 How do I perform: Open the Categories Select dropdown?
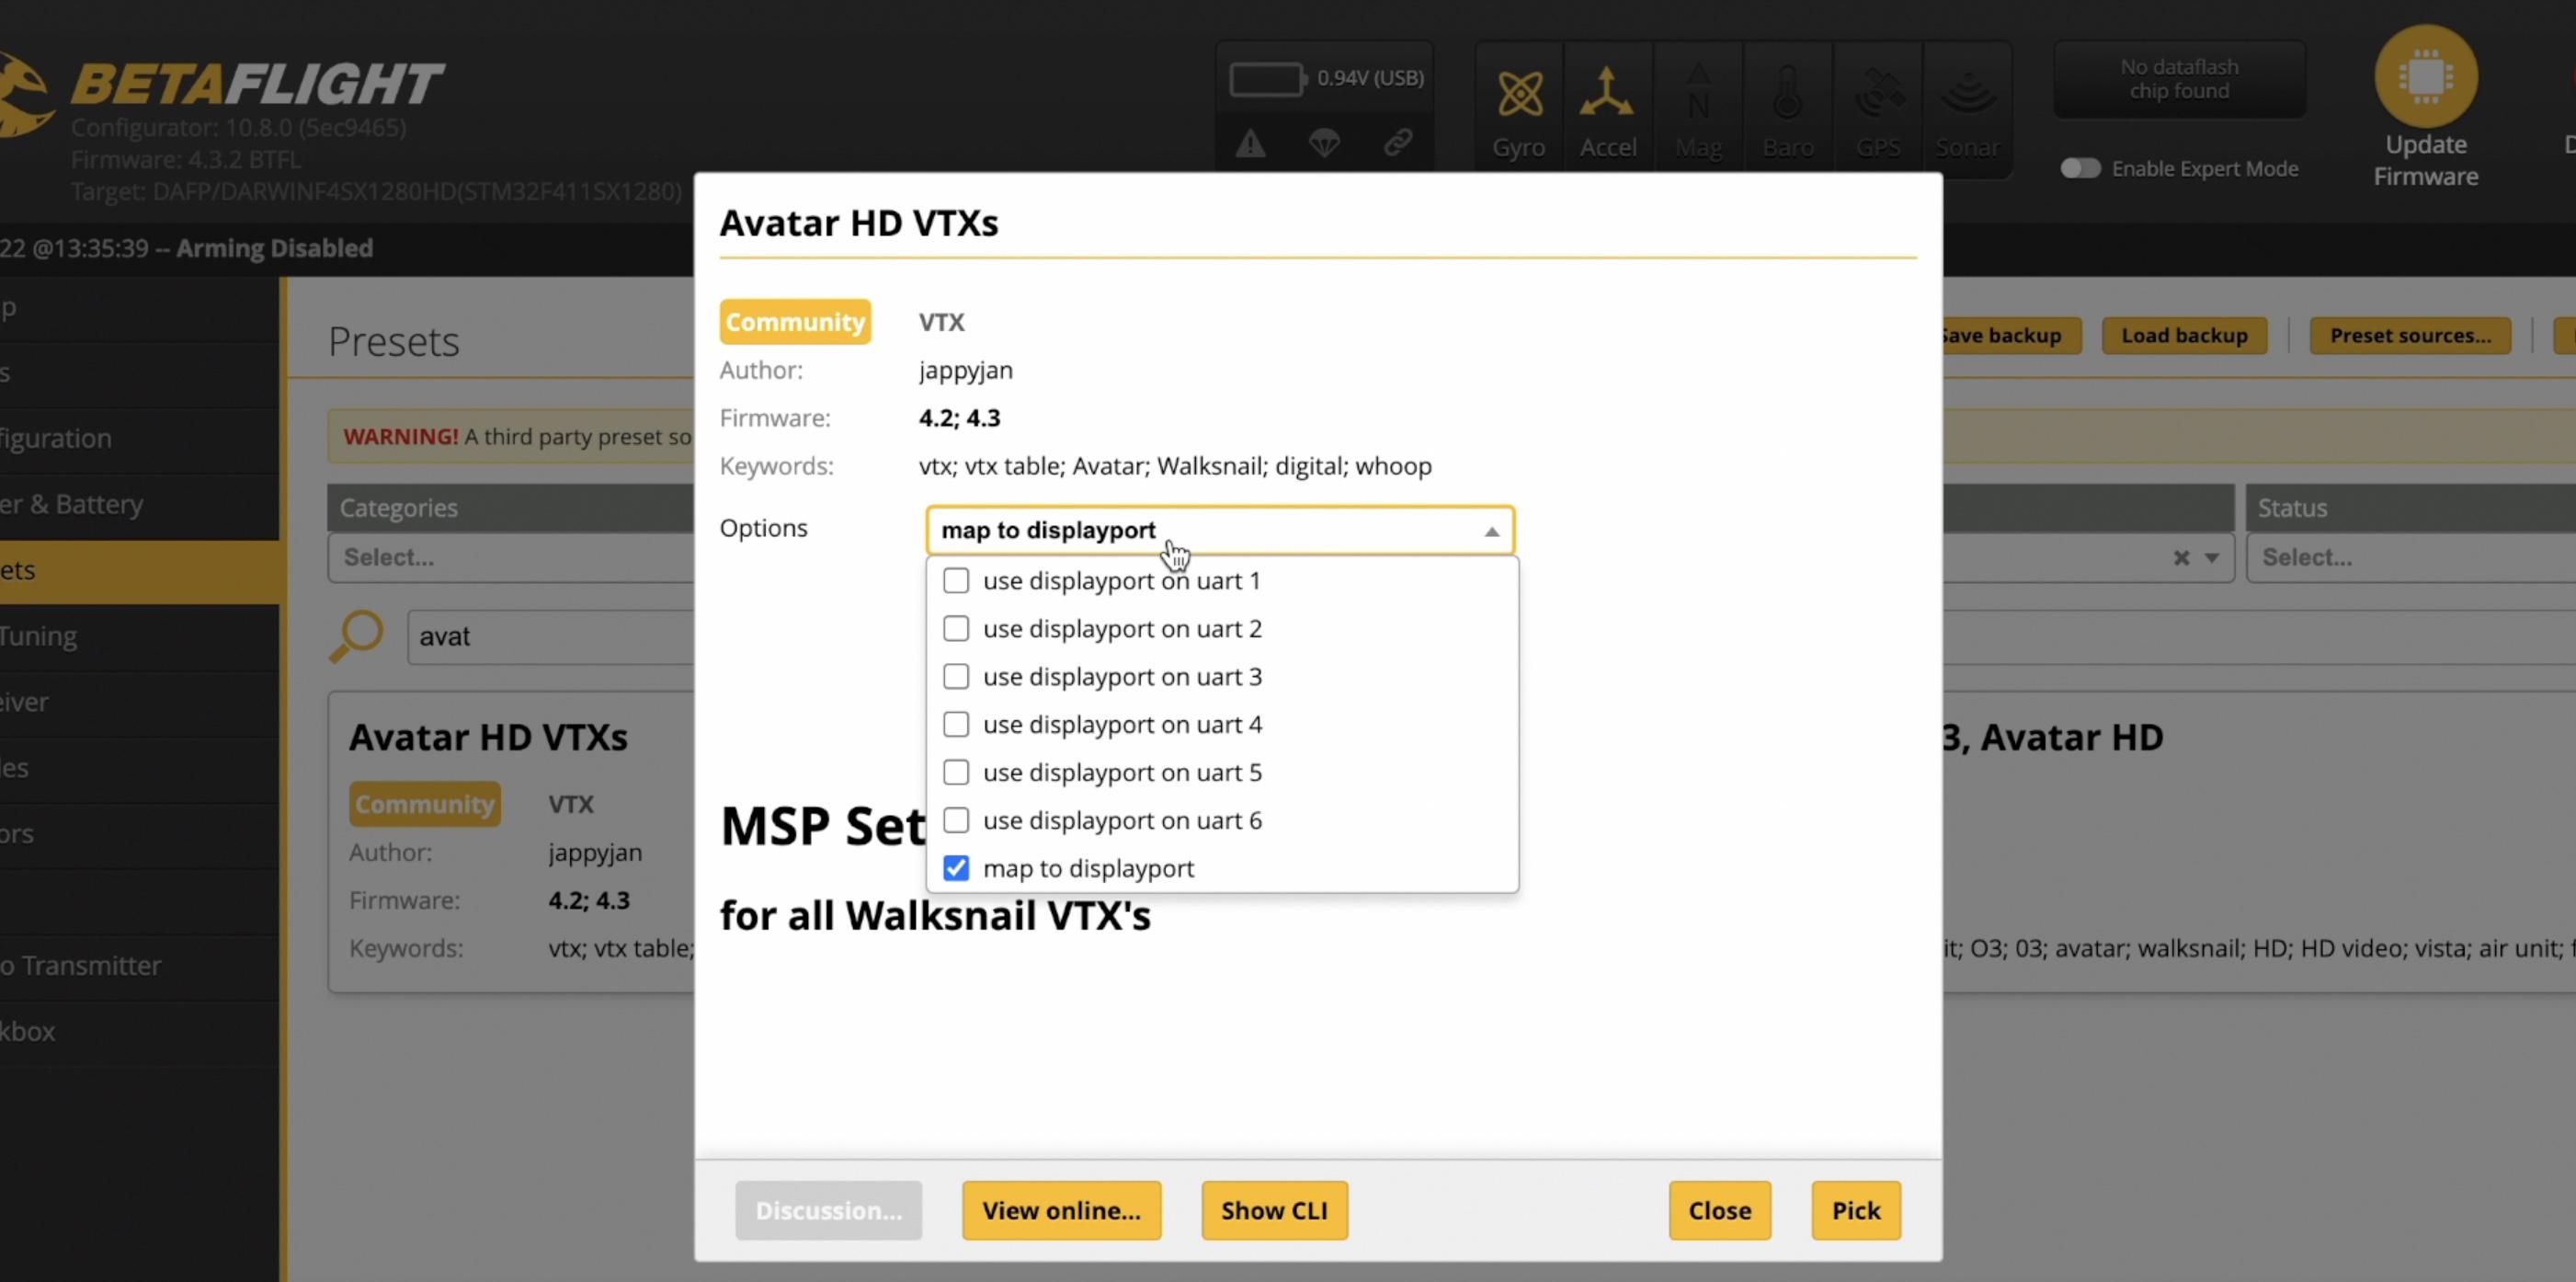pos(510,558)
